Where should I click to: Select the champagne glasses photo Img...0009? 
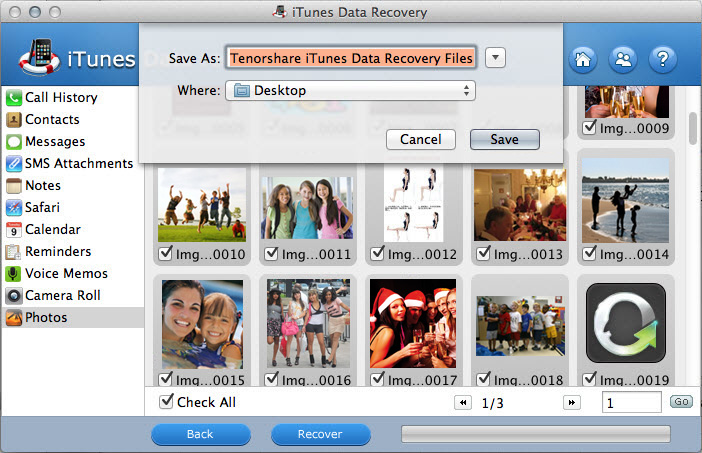point(627,102)
